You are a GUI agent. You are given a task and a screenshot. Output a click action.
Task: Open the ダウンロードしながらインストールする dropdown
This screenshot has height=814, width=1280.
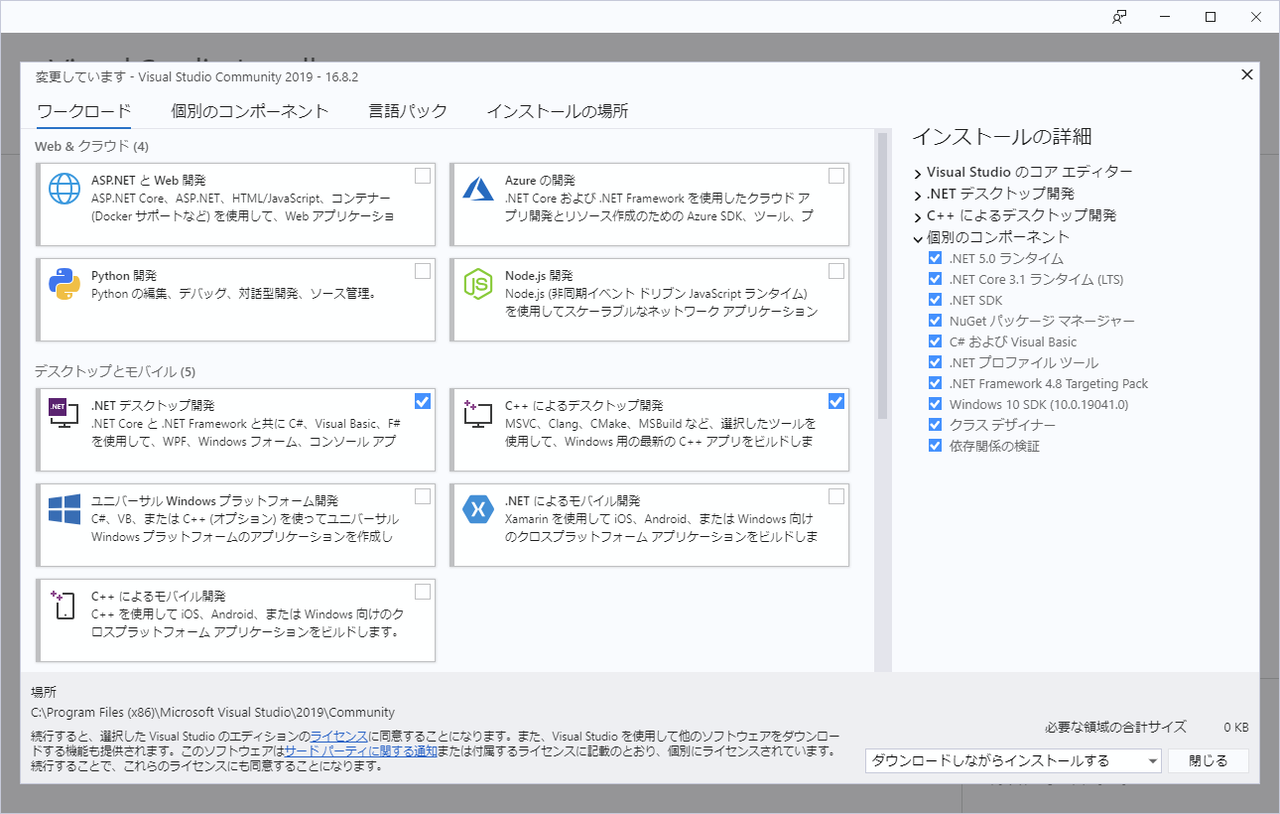click(x=1013, y=761)
